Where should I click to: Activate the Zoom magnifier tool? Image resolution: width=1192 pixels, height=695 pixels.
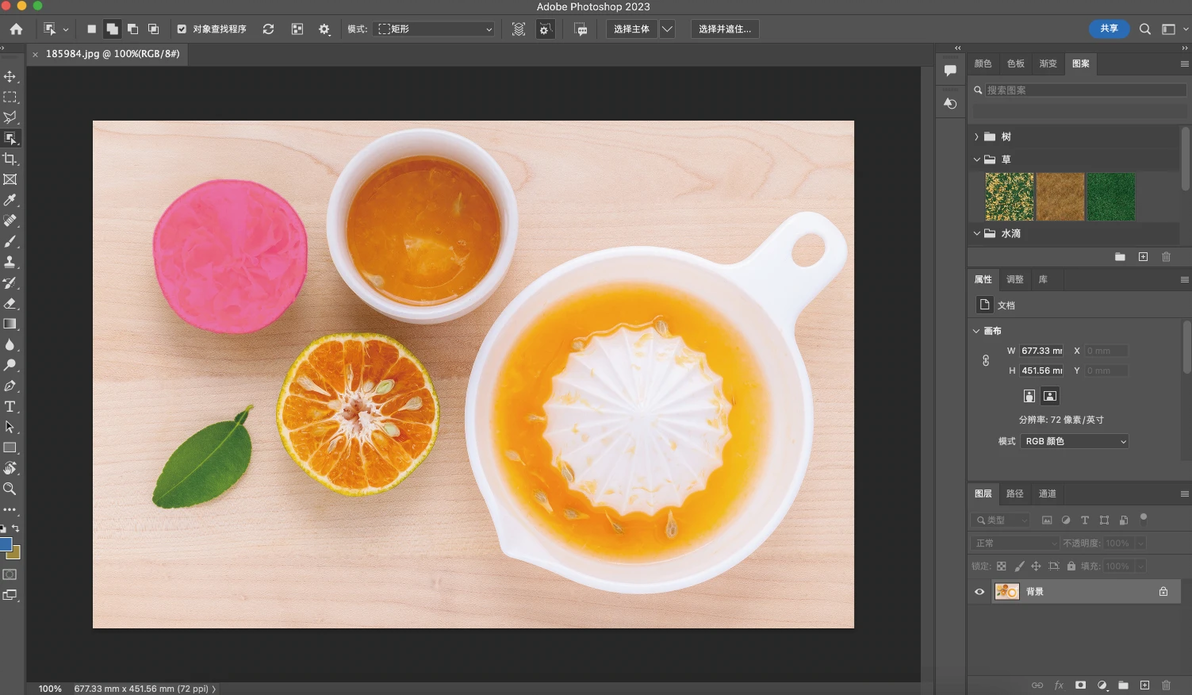[x=10, y=489]
